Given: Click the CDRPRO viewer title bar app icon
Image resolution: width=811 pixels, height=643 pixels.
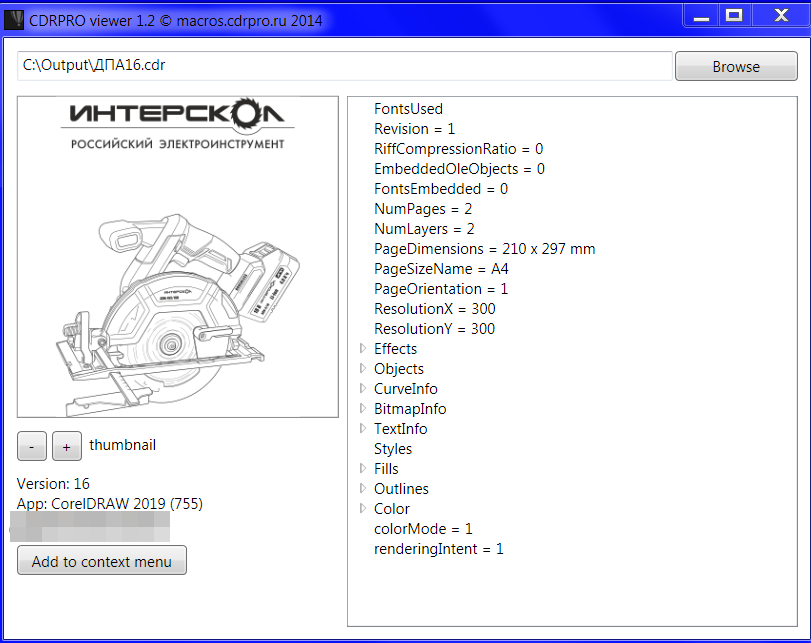Looking at the screenshot, I should pos(14,20).
